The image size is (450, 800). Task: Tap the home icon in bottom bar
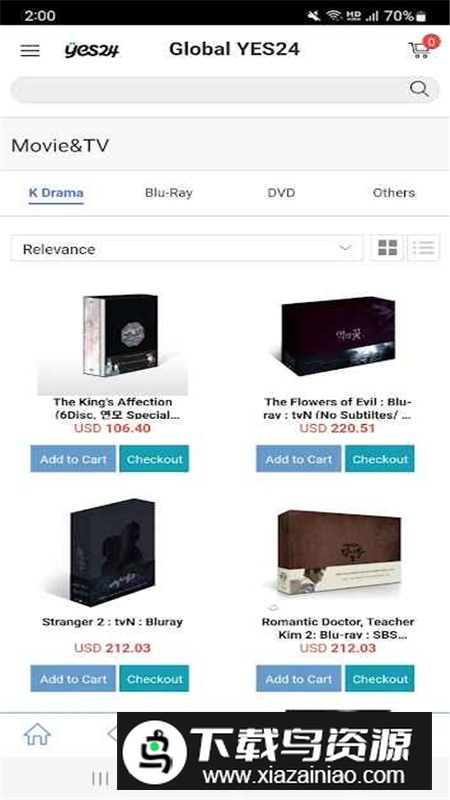(37, 735)
